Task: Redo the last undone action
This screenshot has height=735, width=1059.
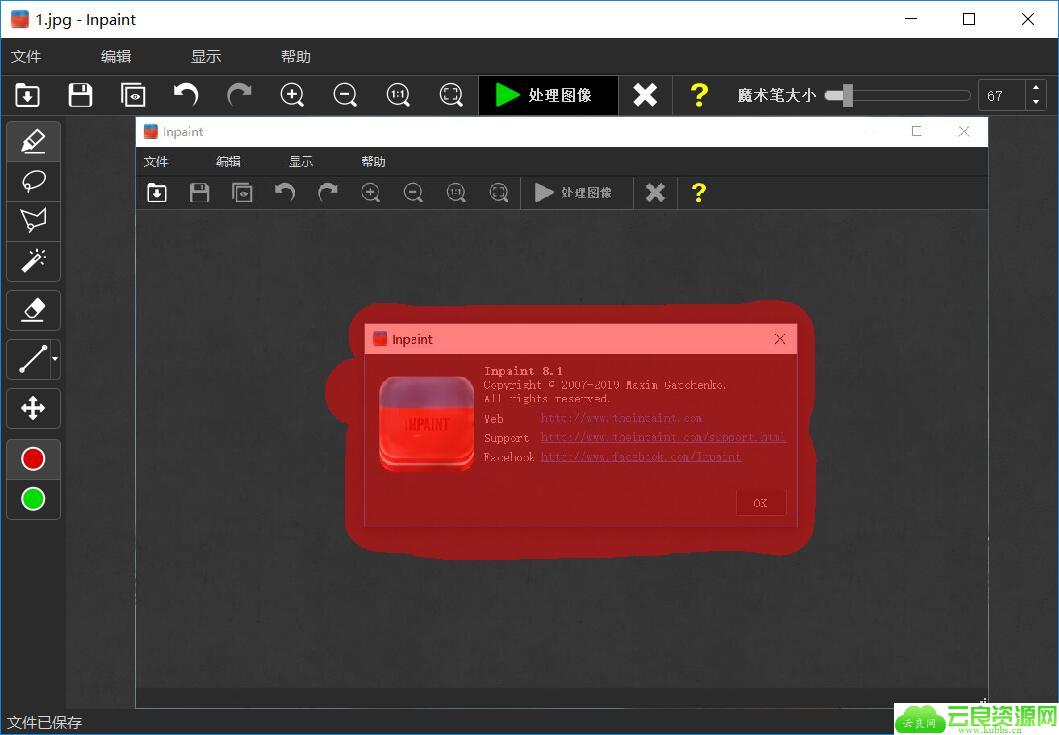Action: 239,95
